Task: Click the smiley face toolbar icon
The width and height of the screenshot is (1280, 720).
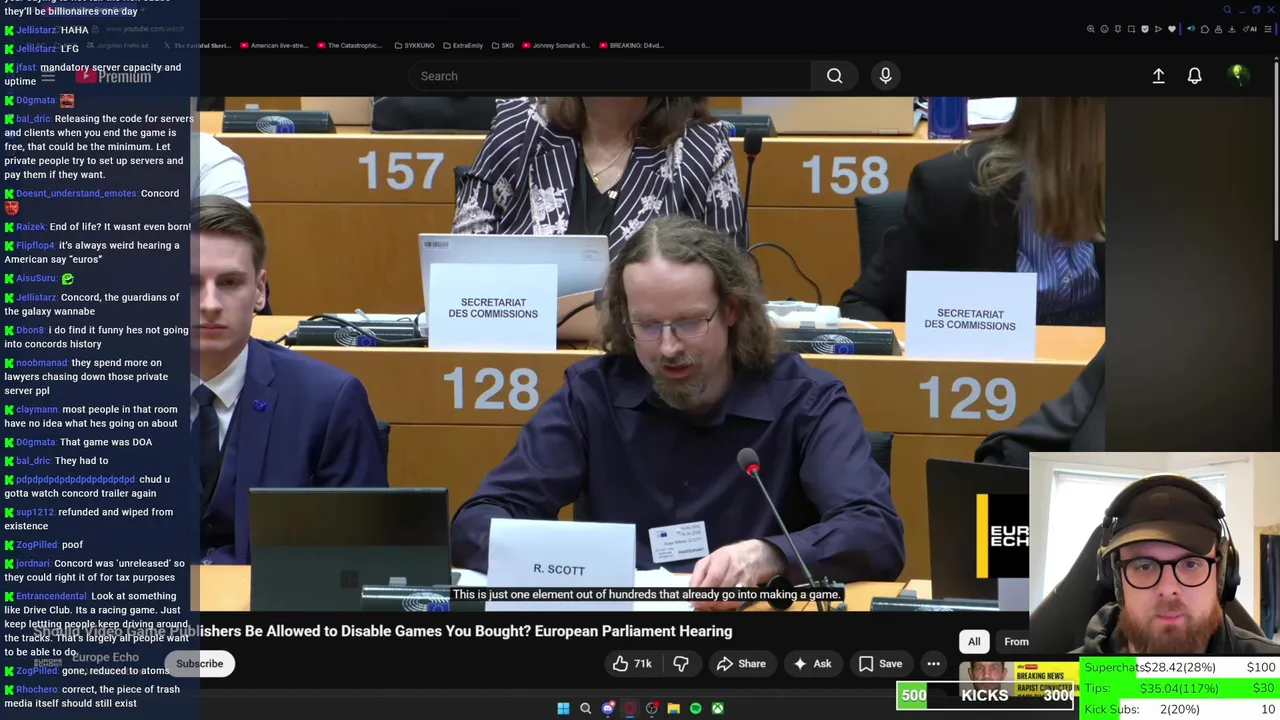Action: [x=1104, y=29]
